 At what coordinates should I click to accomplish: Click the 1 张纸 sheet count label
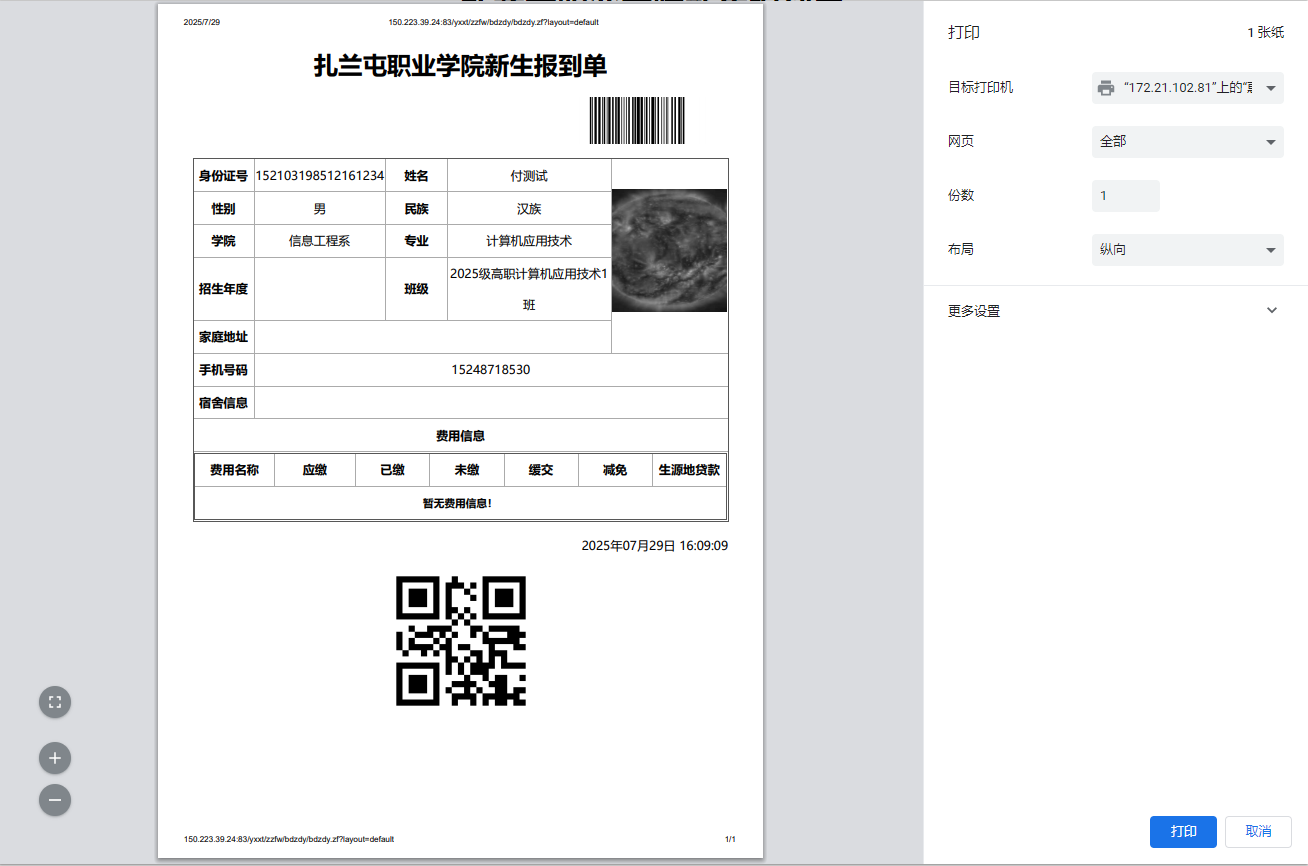1265,33
